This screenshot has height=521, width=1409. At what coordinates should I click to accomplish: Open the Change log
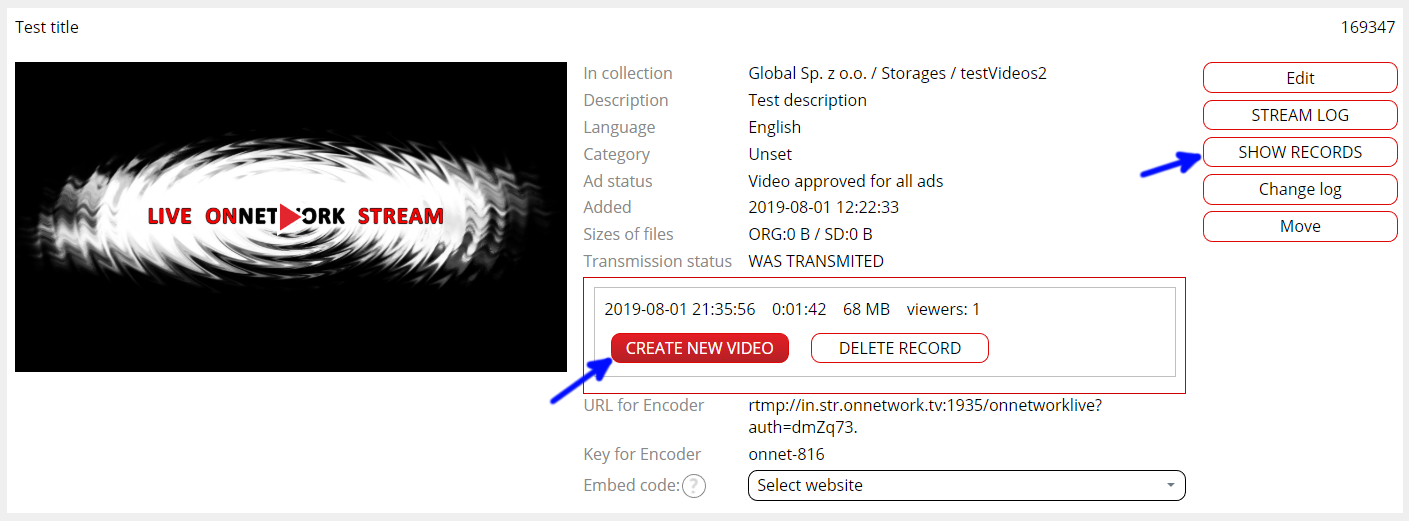[1300, 189]
